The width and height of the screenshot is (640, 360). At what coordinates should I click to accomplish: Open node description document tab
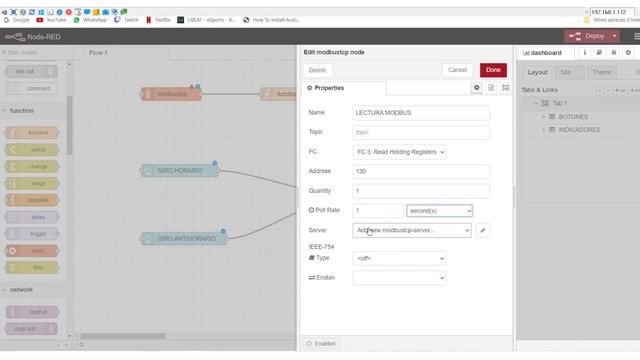491,88
